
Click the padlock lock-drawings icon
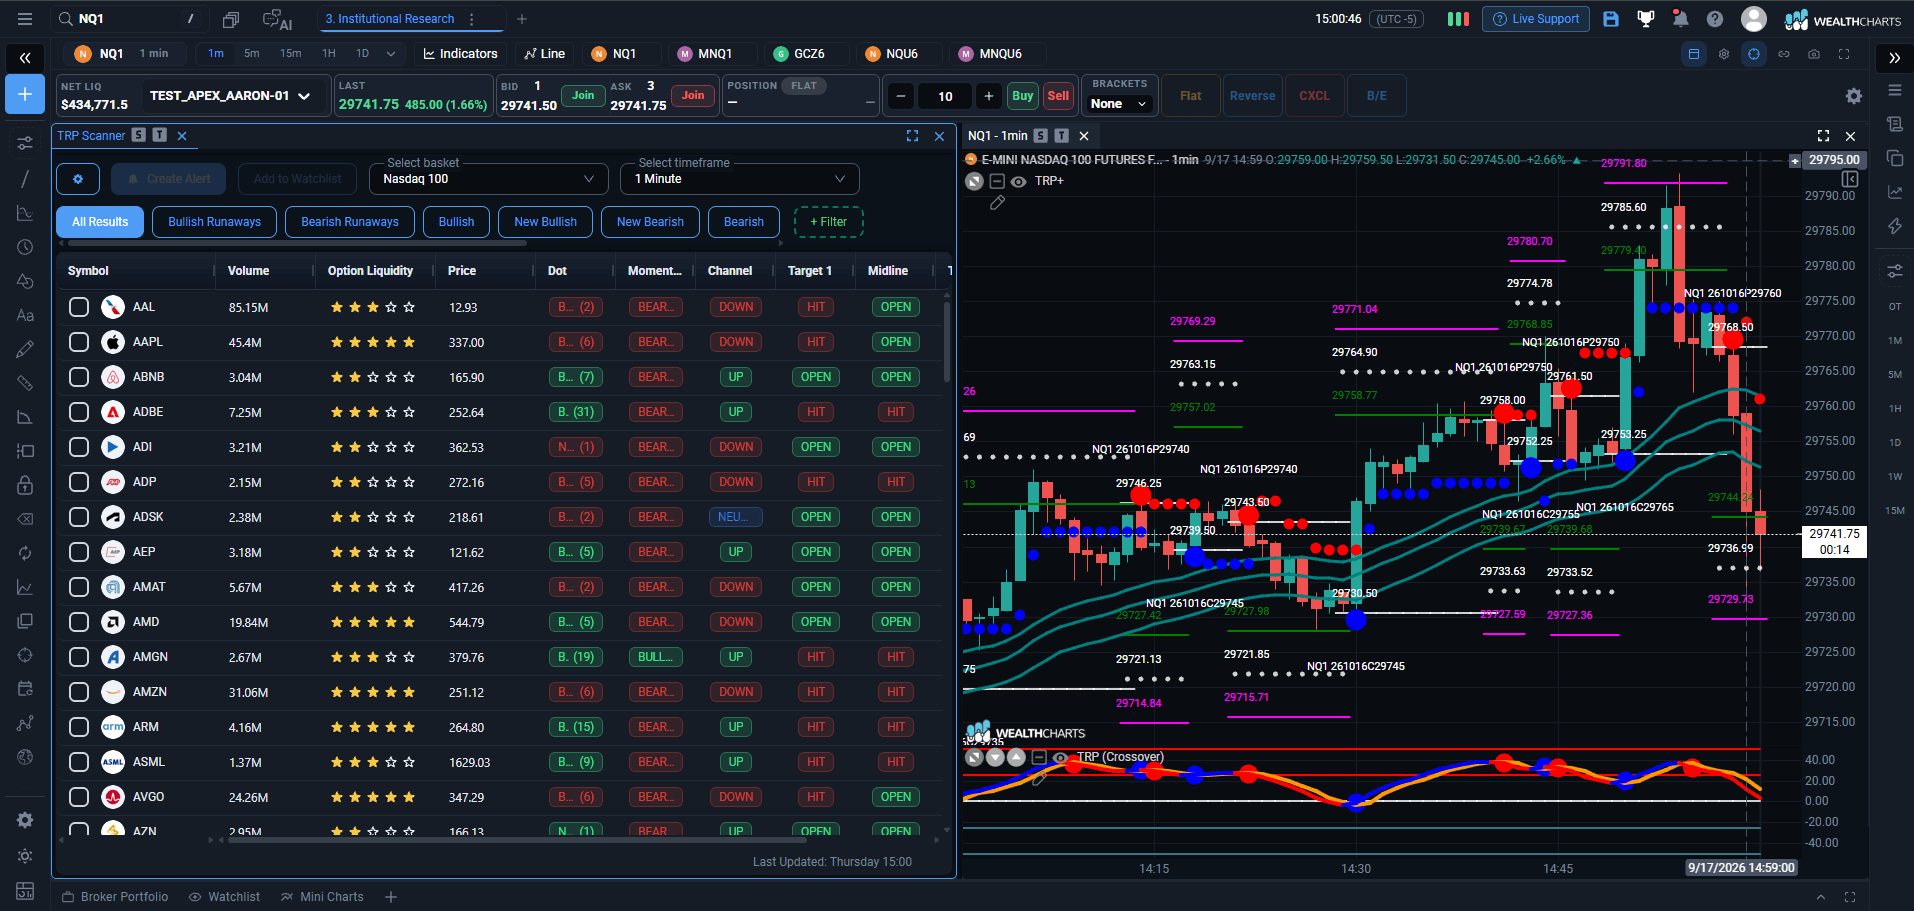point(25,485)
